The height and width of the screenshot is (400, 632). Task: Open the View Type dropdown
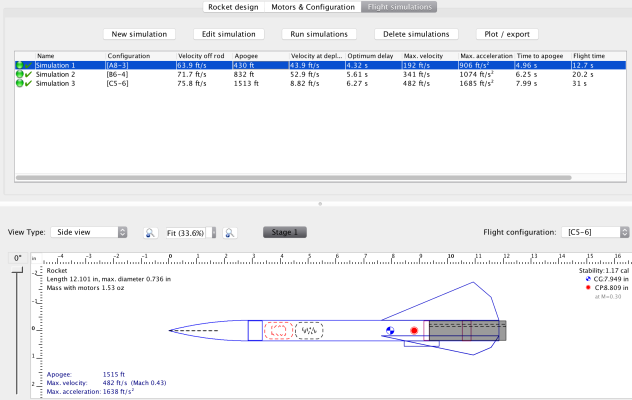click(x=88, y=232)
